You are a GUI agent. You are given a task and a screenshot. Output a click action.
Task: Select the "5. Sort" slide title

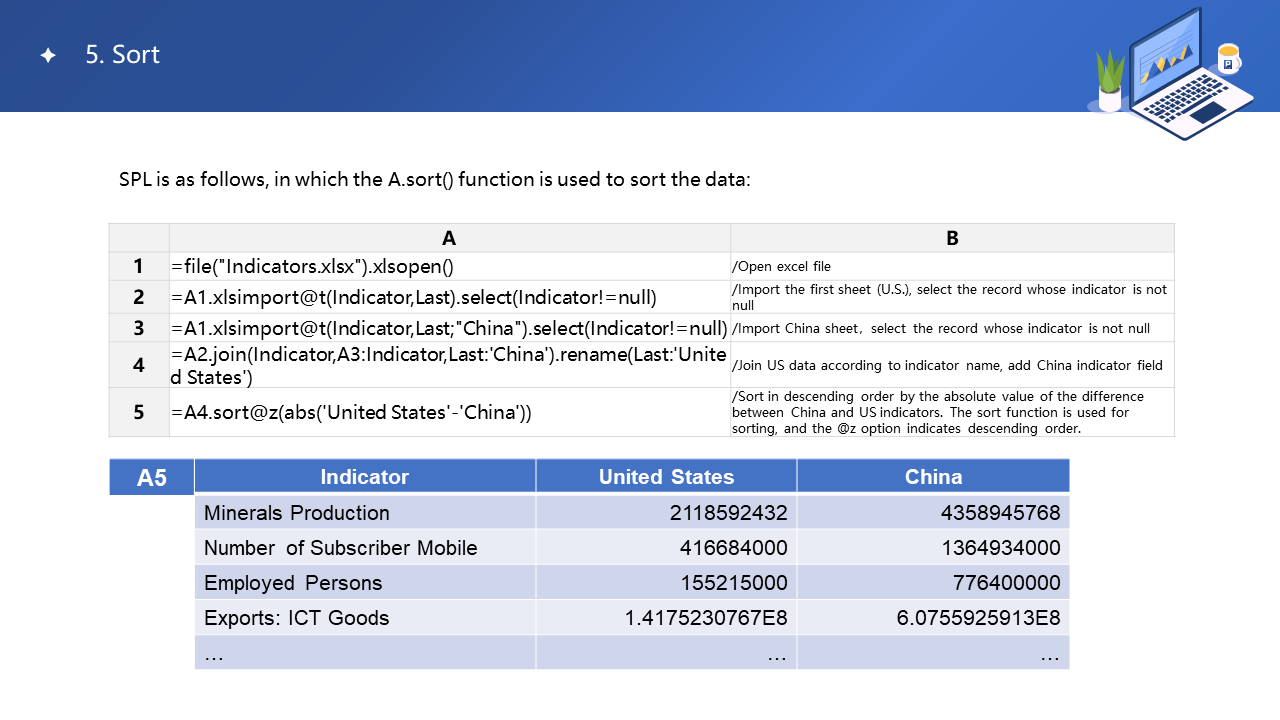123,55
